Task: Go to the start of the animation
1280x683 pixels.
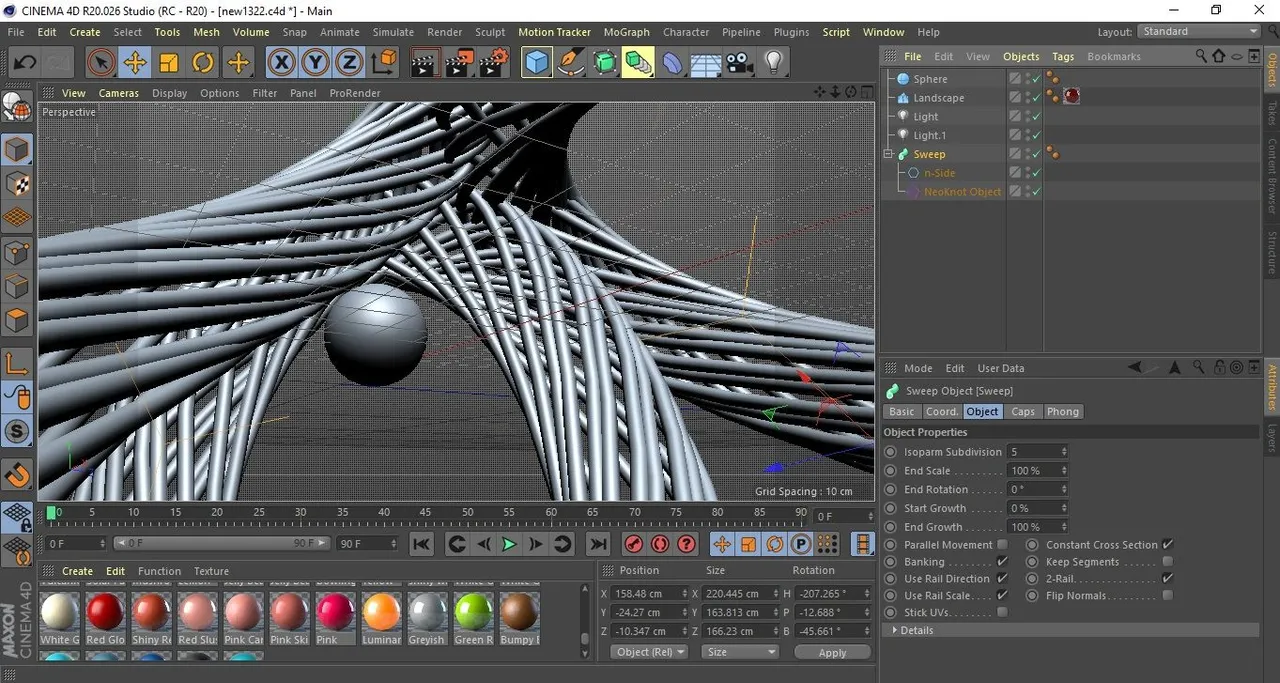Action: (421, 544)
